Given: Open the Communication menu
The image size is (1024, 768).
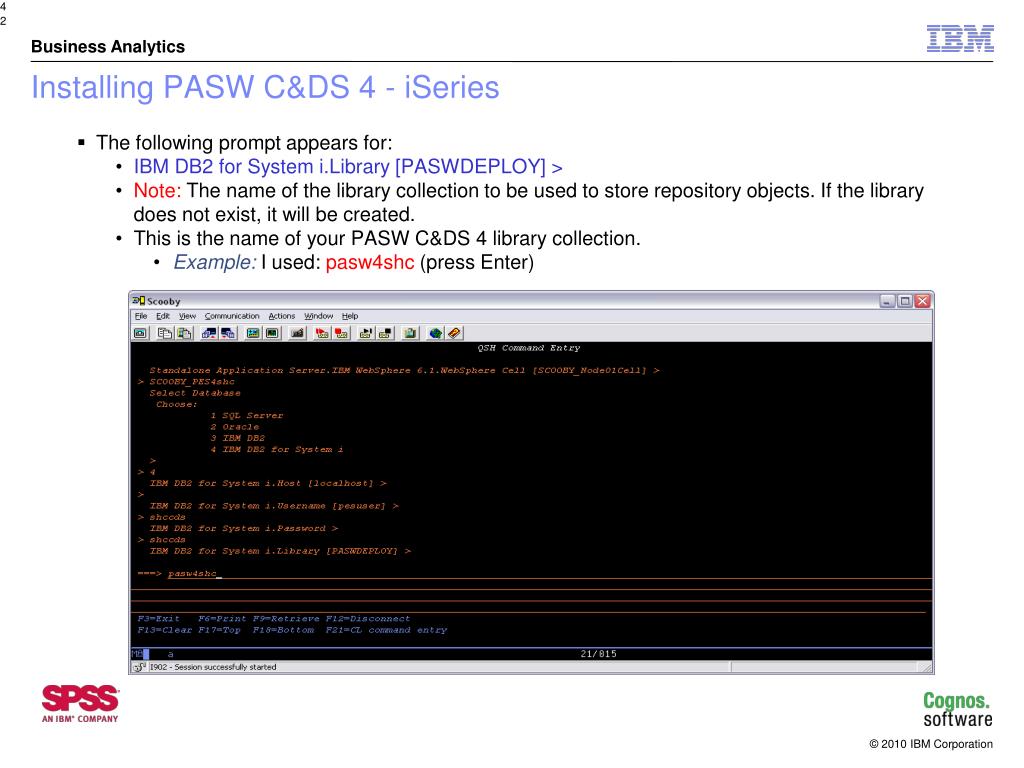Looking at the screenshot, I should click(232, 316).
